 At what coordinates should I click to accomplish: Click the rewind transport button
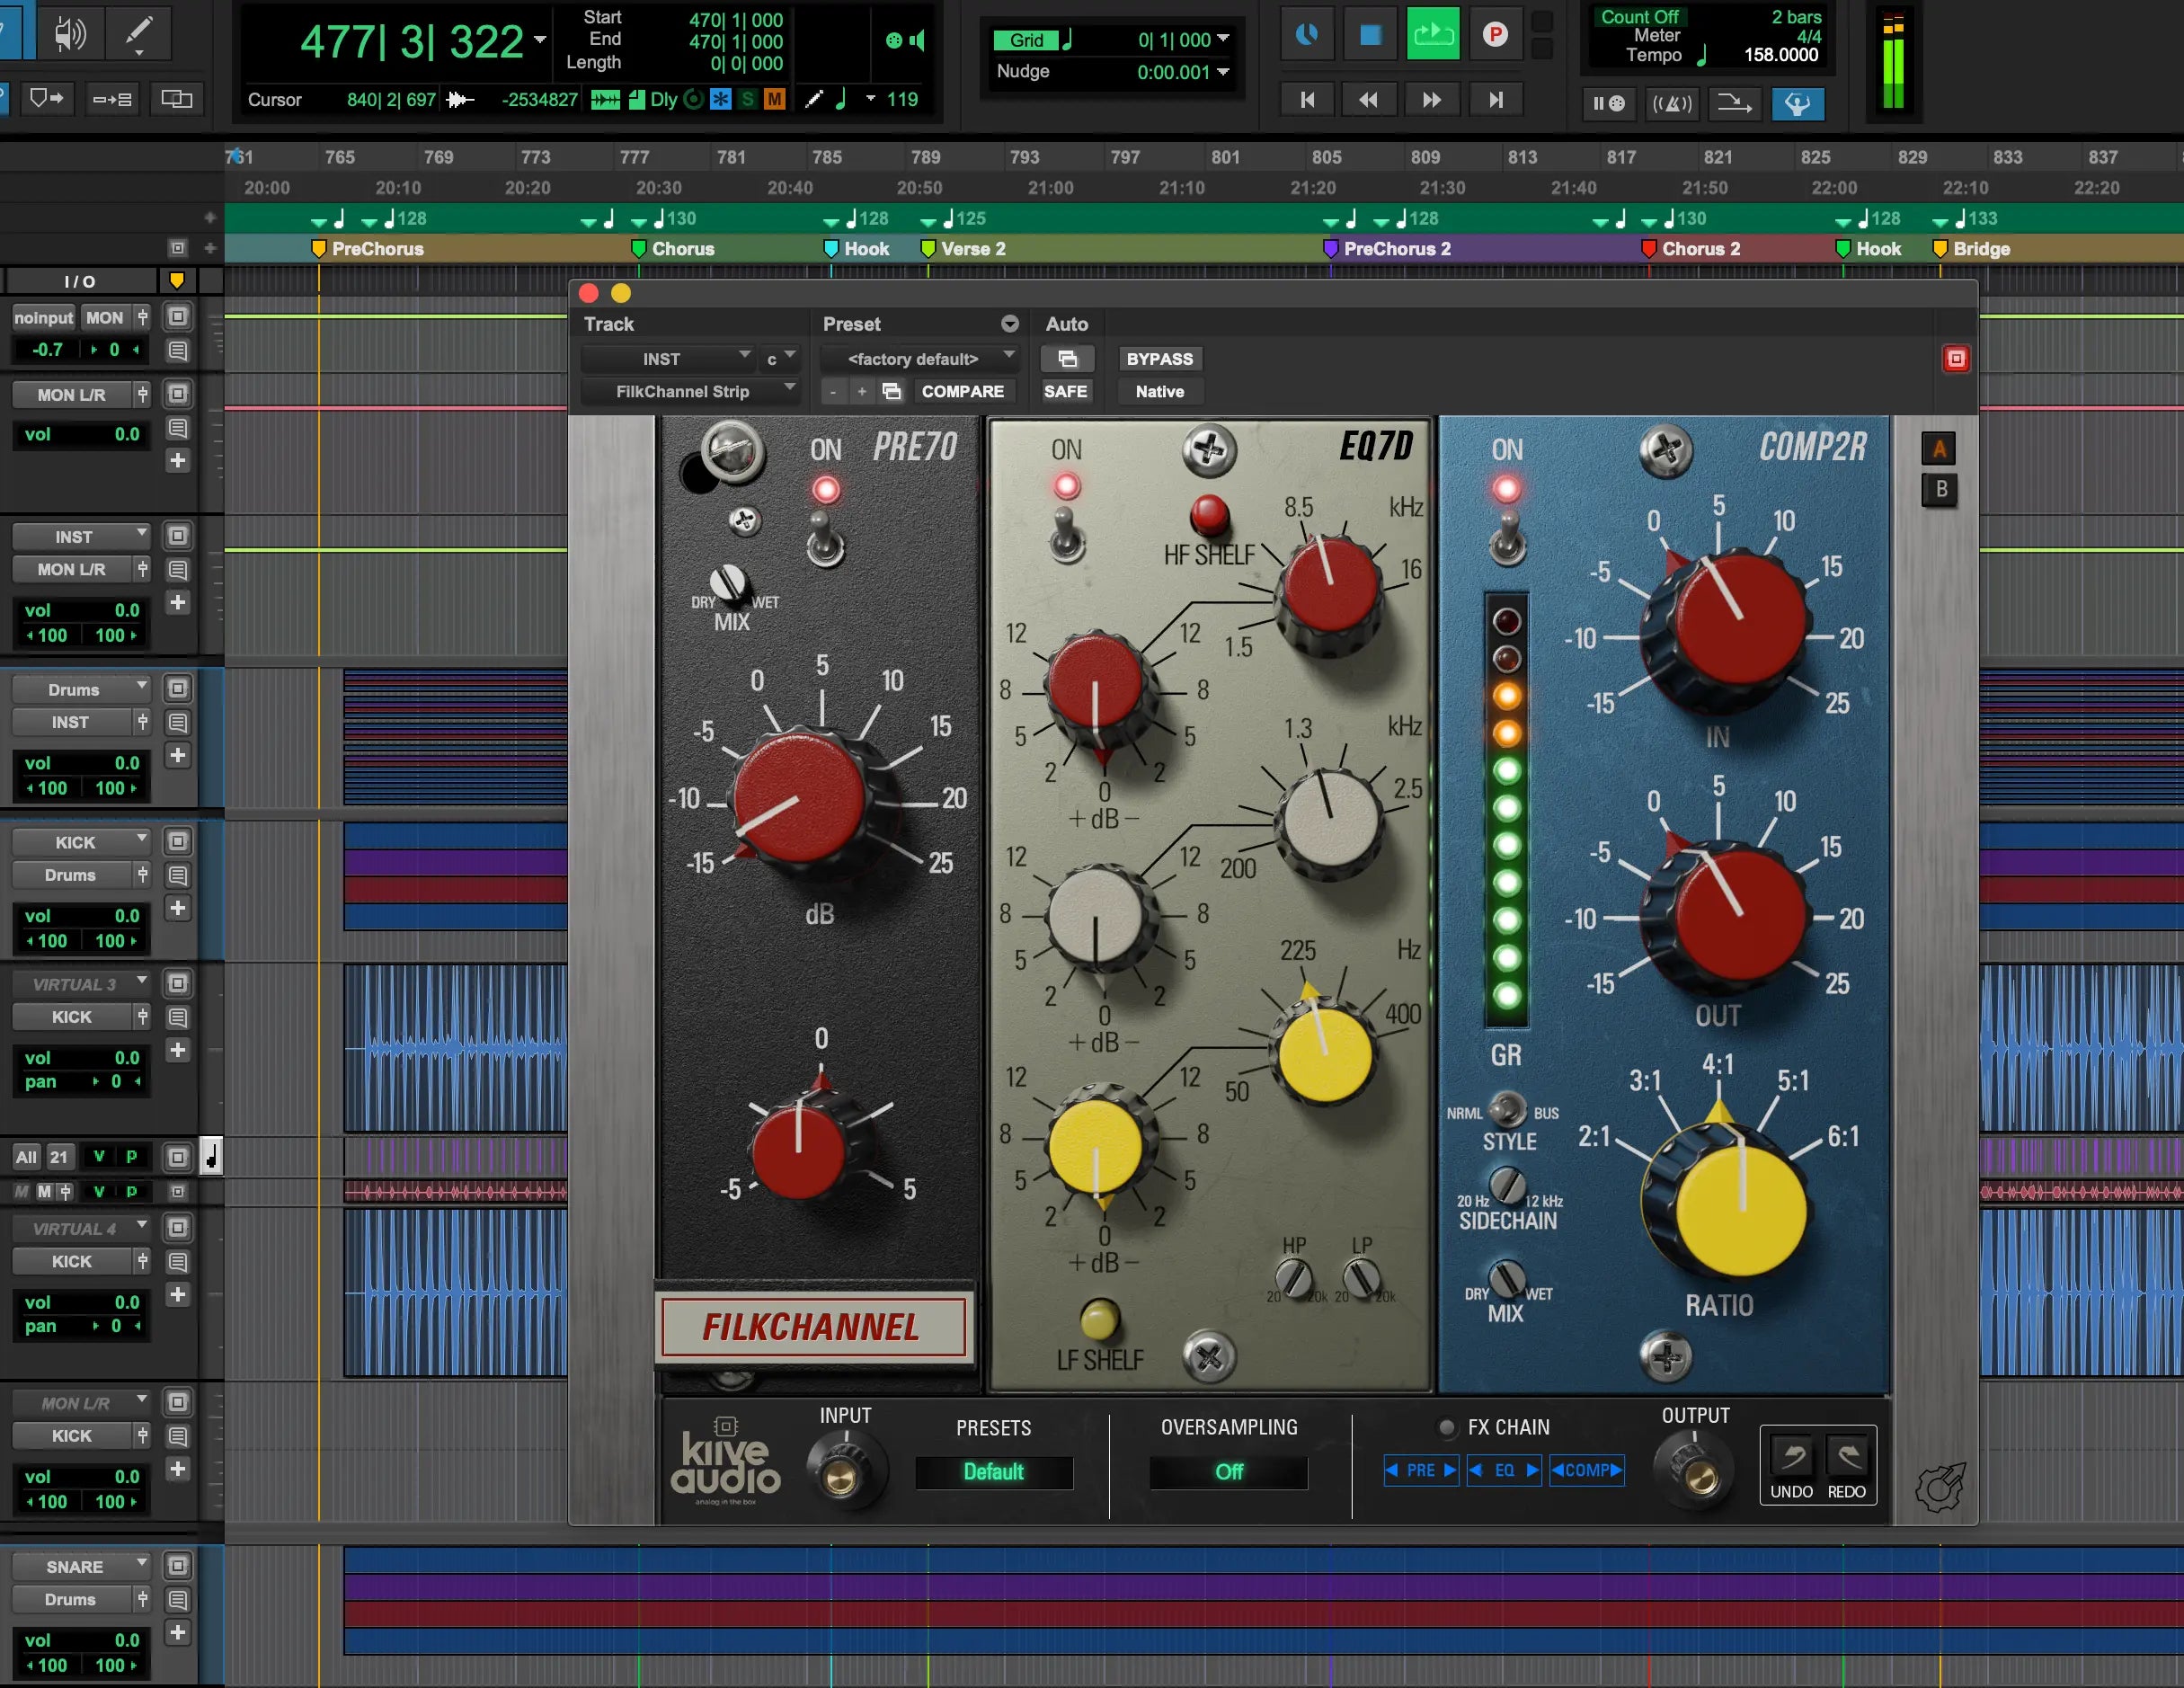pos(1369,99)
